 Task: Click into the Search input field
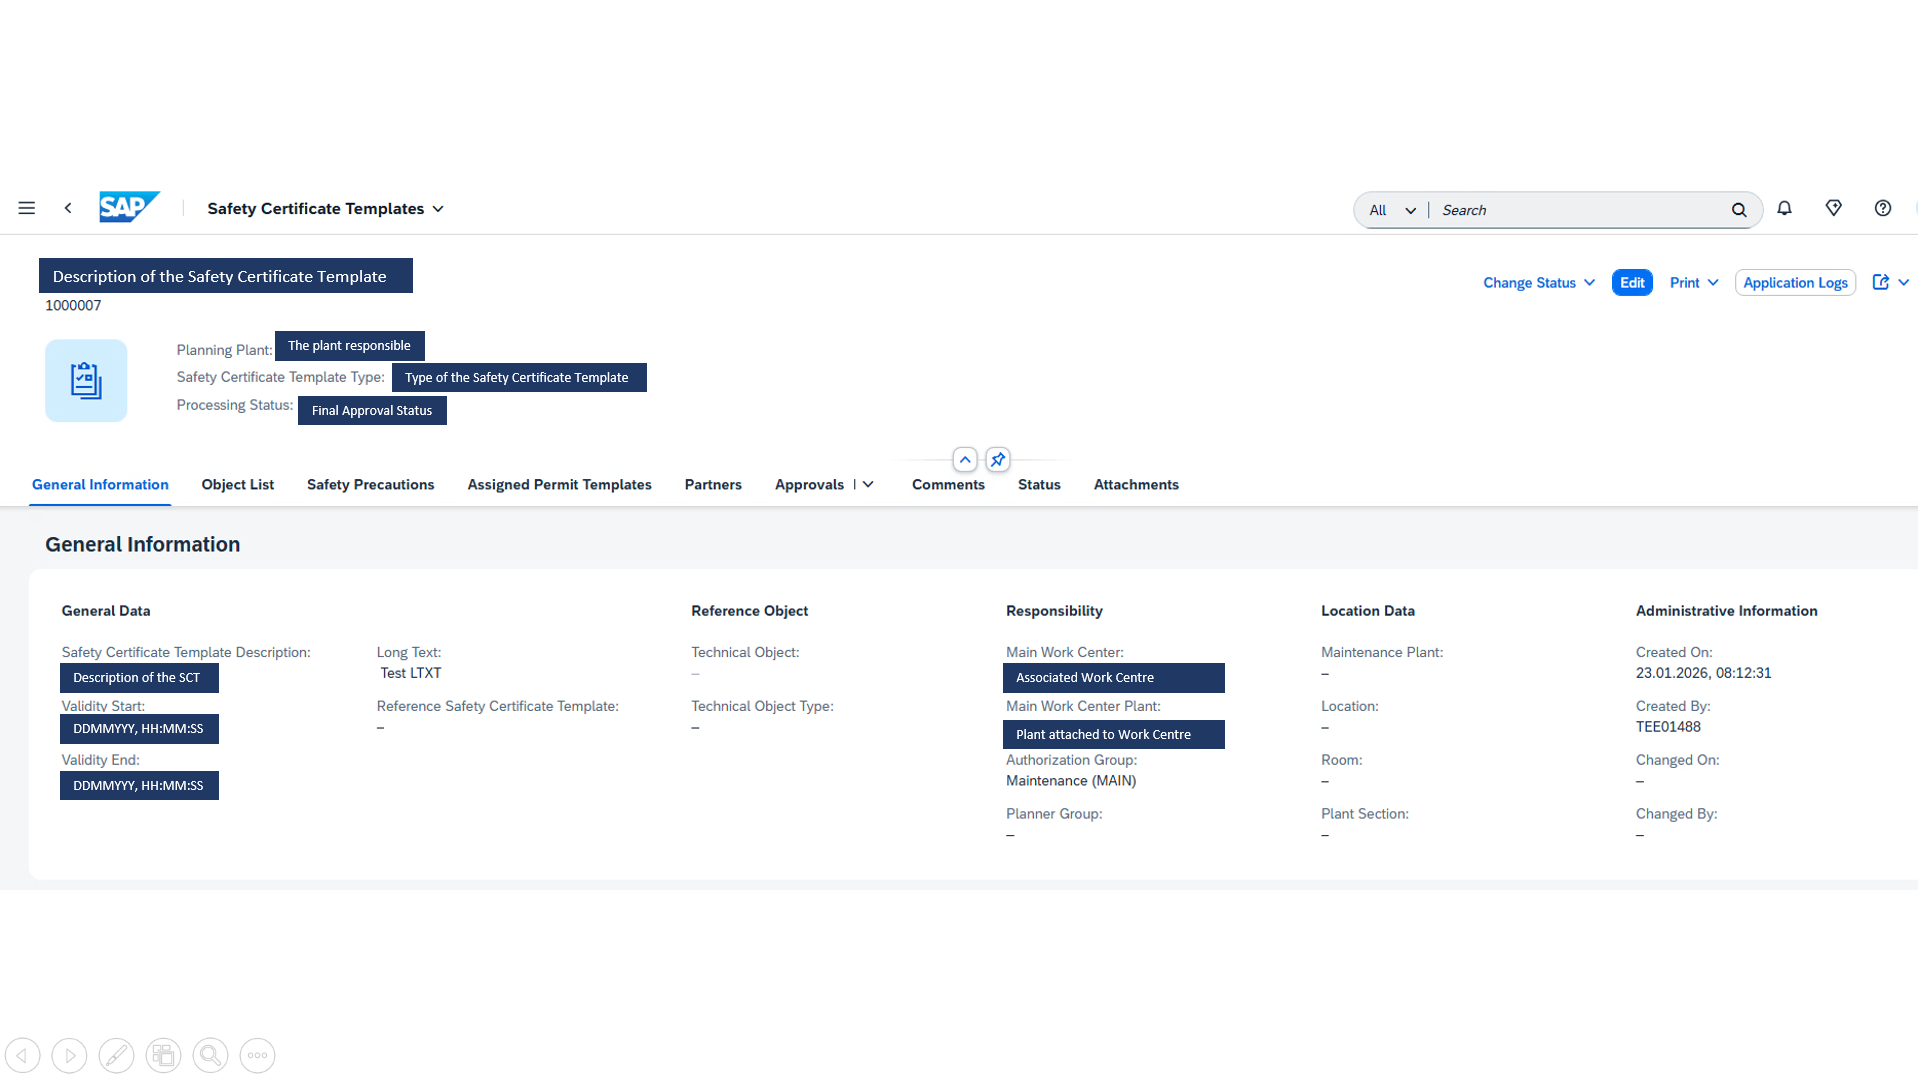pyautogui.click(x=1580, y=210)
